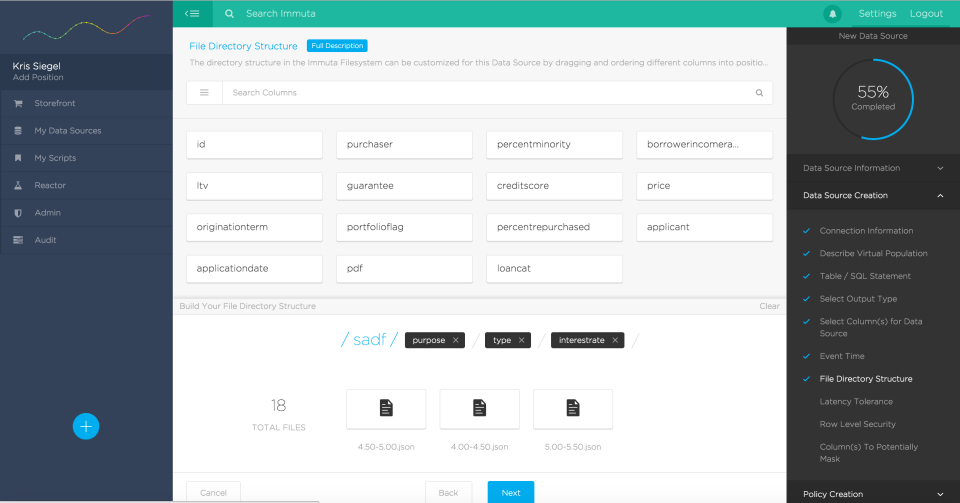Image resolution: width=960 pixels, height=503 pixels.
Task: Collapse Data Source Creation section
Action: point(873,195)
